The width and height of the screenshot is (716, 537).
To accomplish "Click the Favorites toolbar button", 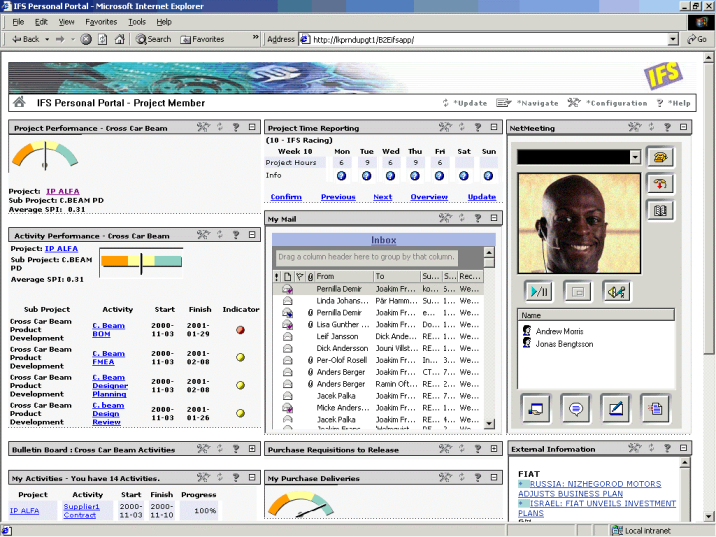I will pos(202,39).
